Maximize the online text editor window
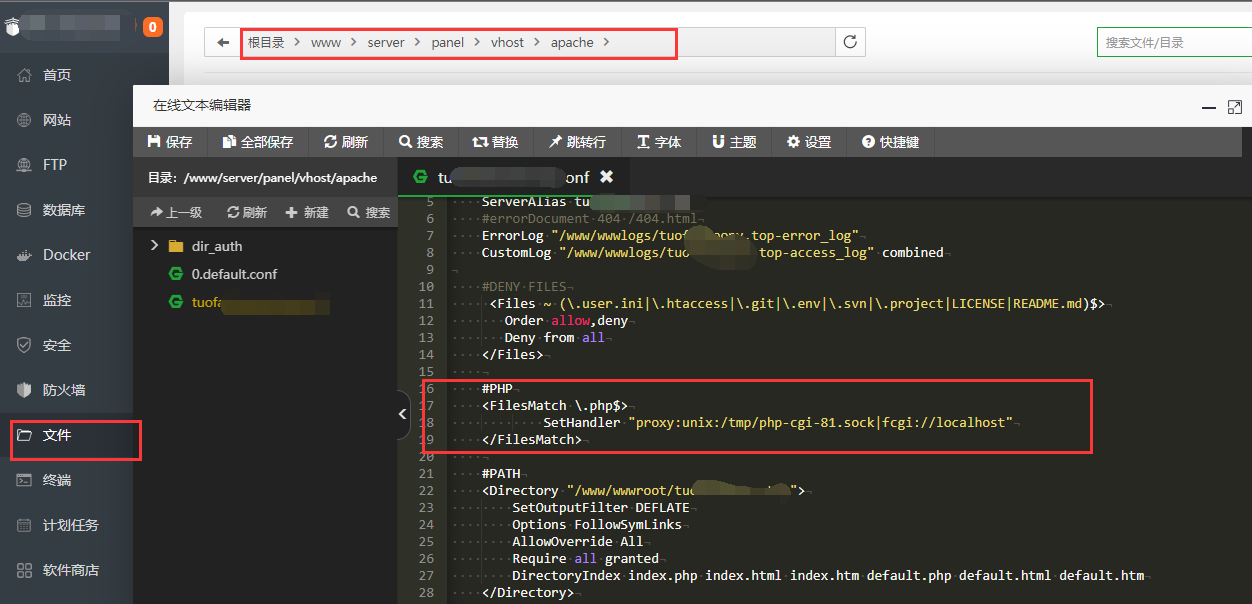Viewport: 1252px width, 604px height. [x=1235, y=107]
